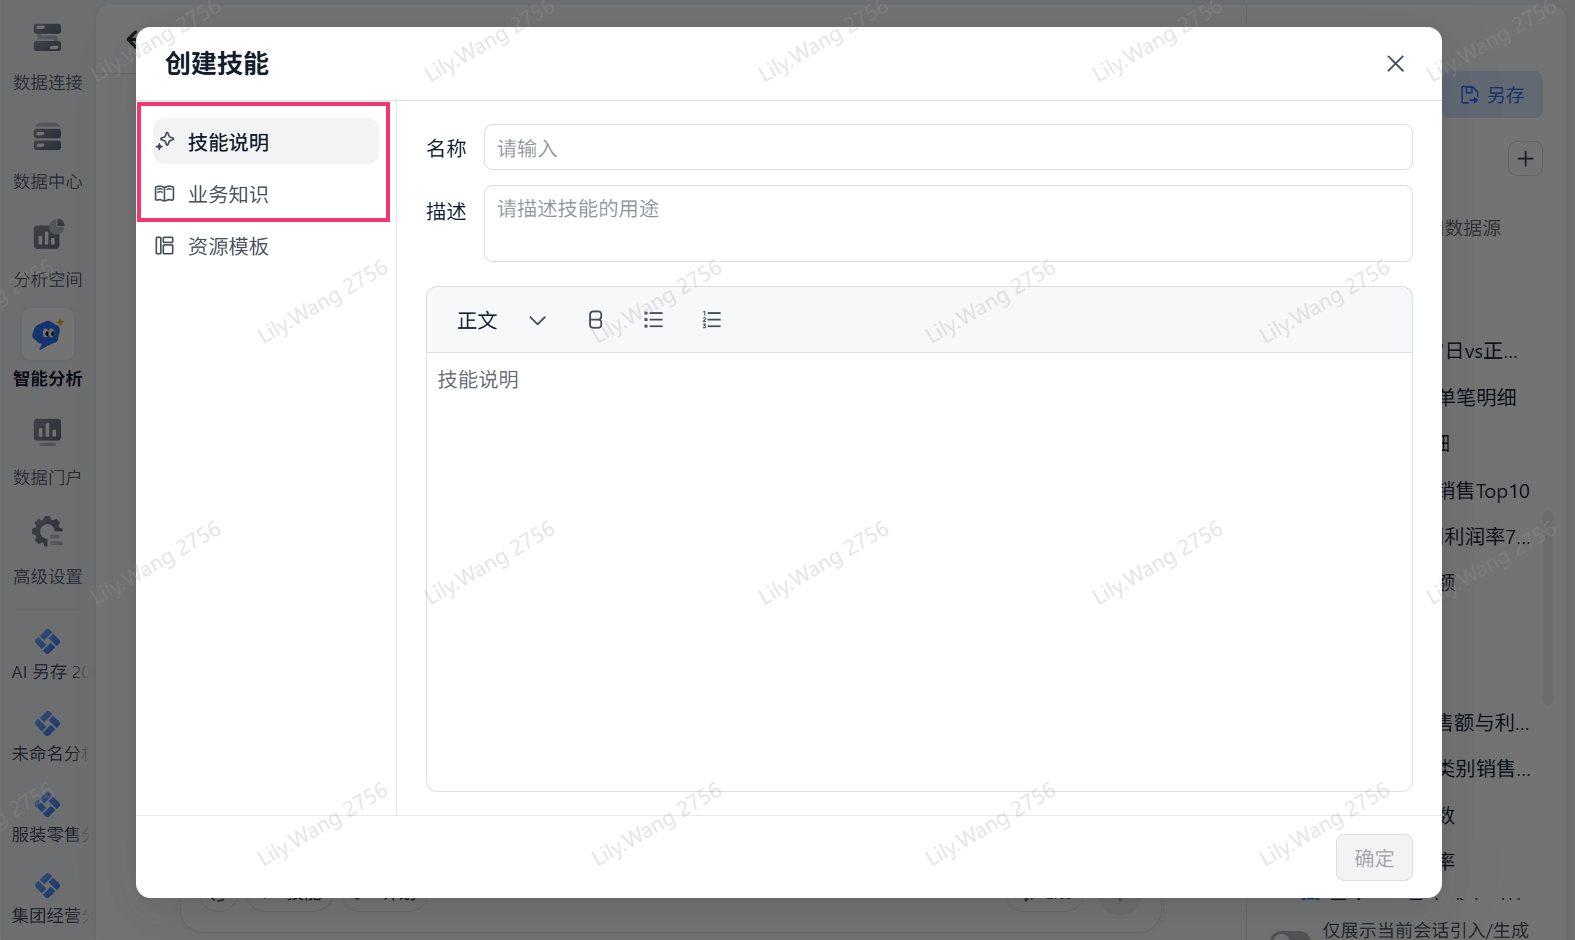Select the 单笔明细 entry in the right panel
This screenshot has width=1575, height=940.
pyautogui.click(x=1479, y=398)
